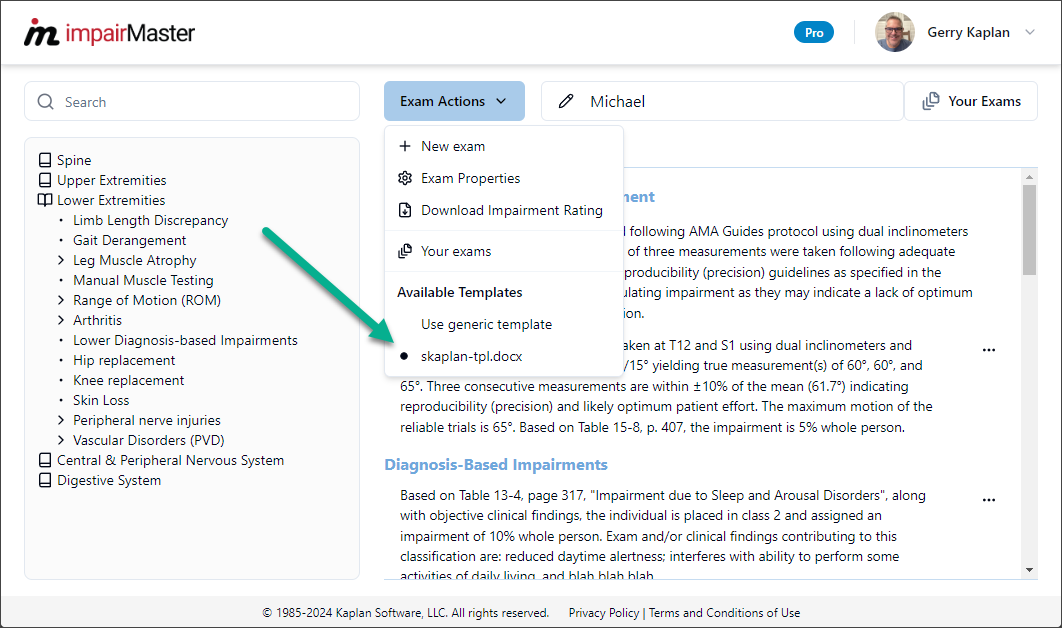Click the Available Templates heading
1062x628 pixels.
[460, 292]
